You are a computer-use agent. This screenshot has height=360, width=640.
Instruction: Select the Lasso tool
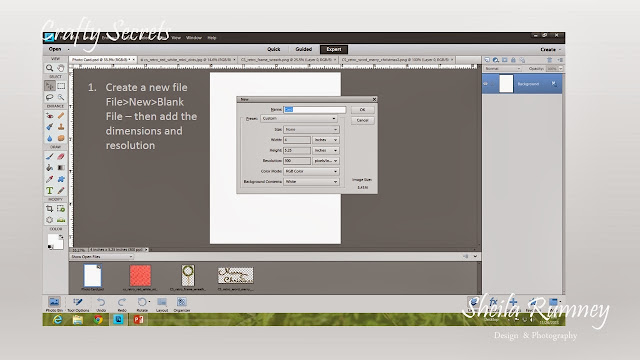pos(49,97)
